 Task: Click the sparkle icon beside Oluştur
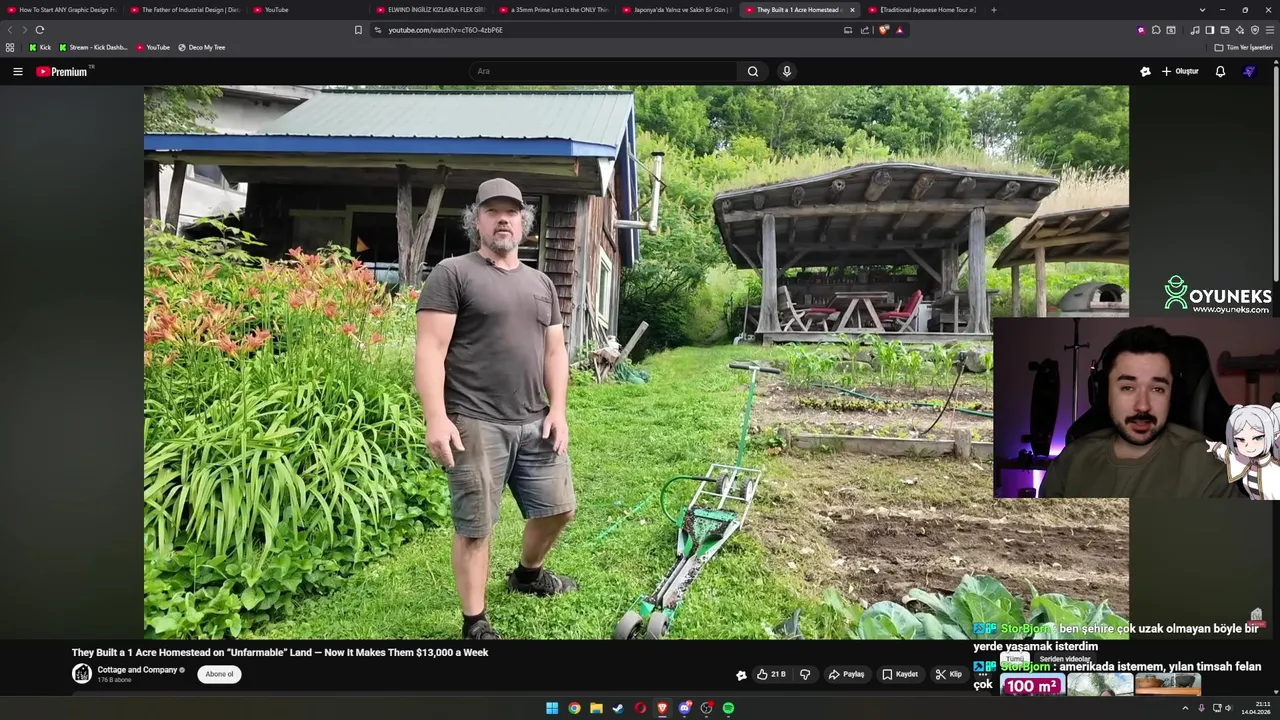(x=1145, y=71)
